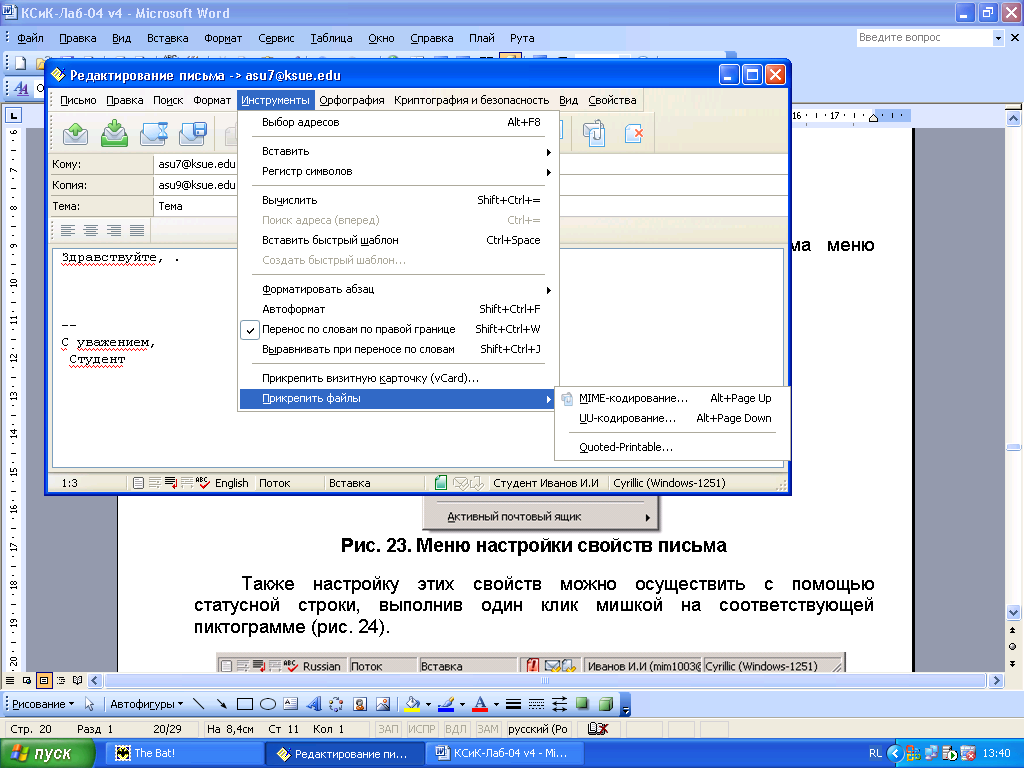Apply blue line color brush
This screenshot has width=1024, height=768.
(447, 704)
